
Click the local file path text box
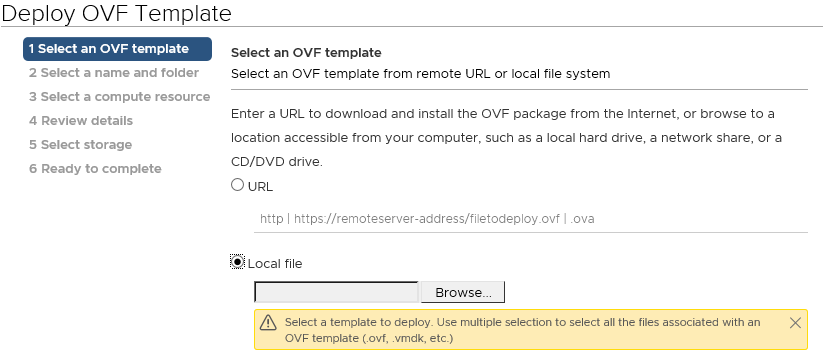coord(336,292)
